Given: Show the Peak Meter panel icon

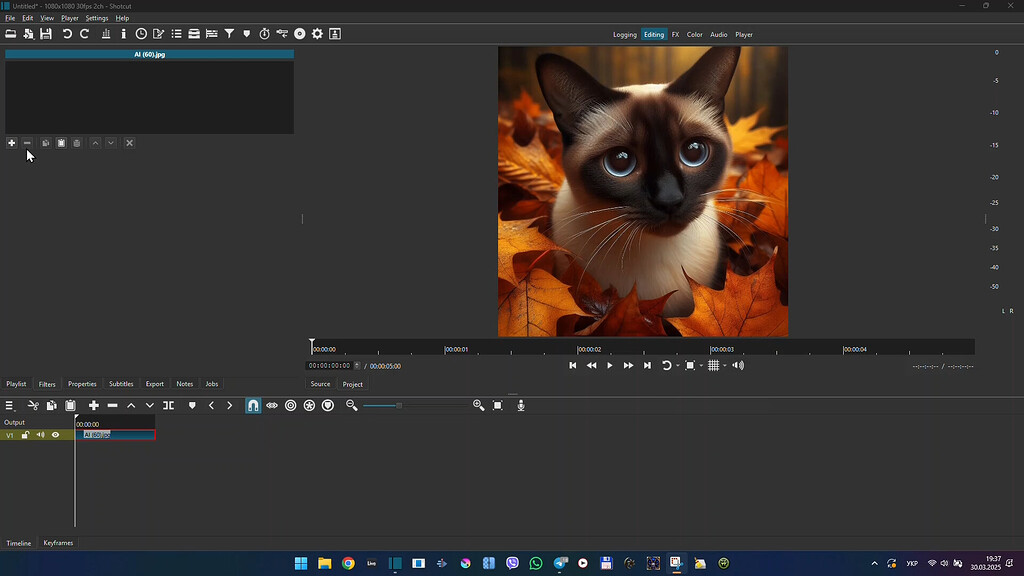Looking at the screenshot, I should point(106,34).
